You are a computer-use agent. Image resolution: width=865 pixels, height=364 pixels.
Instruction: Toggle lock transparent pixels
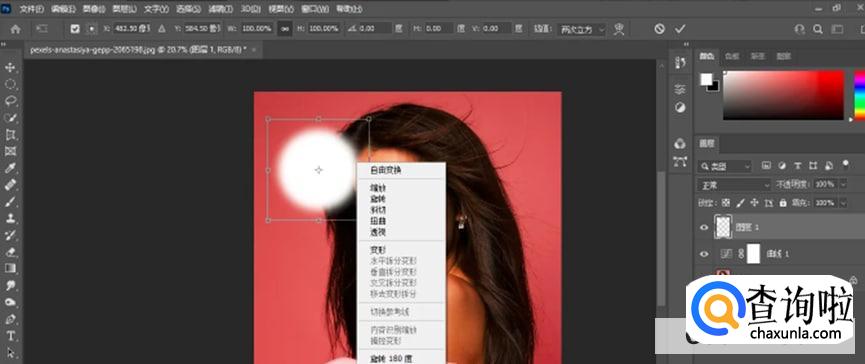[x=726, y=203]
